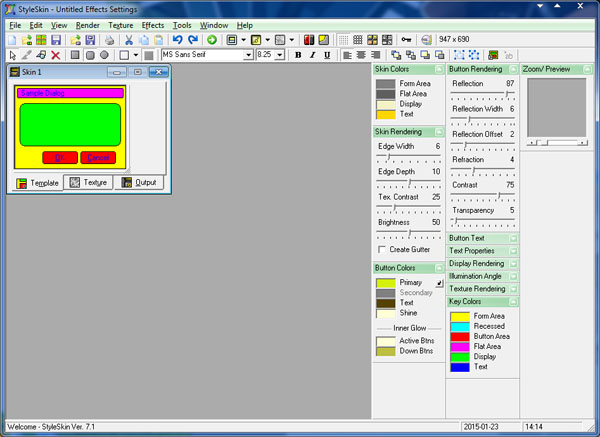
Task: Click the Save floppy disk icon
Action: tap(57, 39)
